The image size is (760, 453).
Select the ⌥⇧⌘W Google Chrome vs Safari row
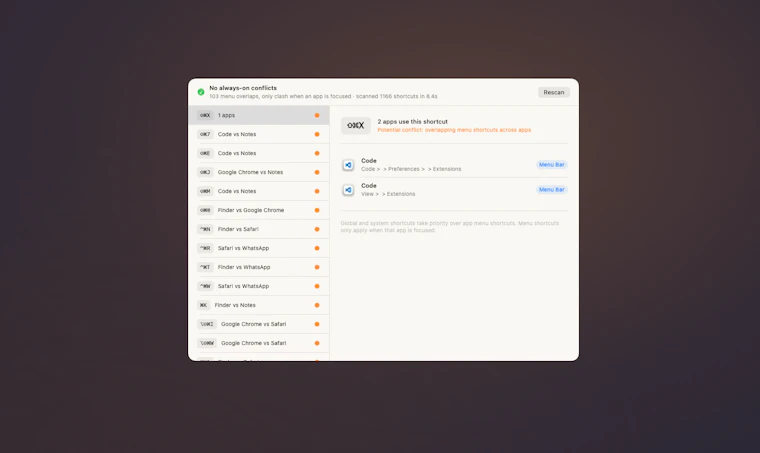259,343
